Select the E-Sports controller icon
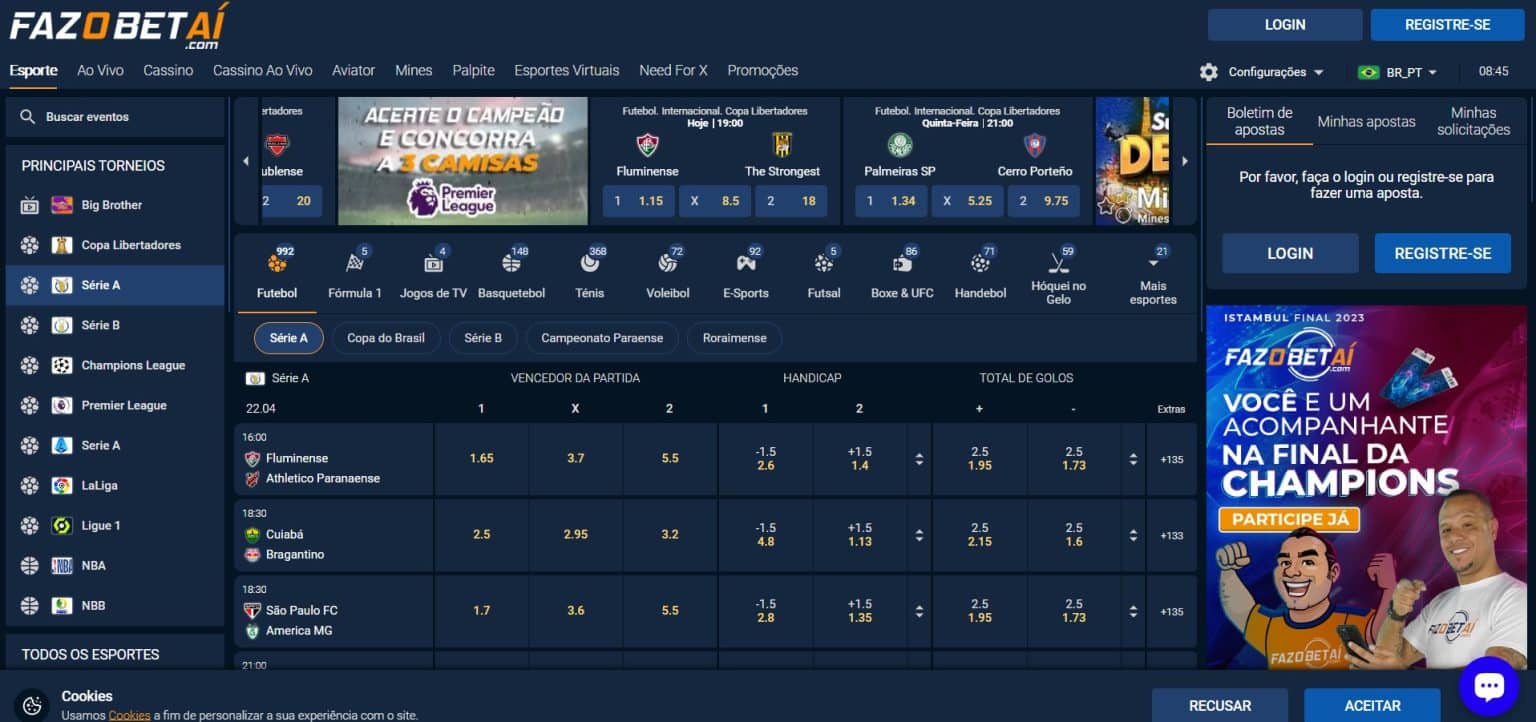 coord(746,264)
